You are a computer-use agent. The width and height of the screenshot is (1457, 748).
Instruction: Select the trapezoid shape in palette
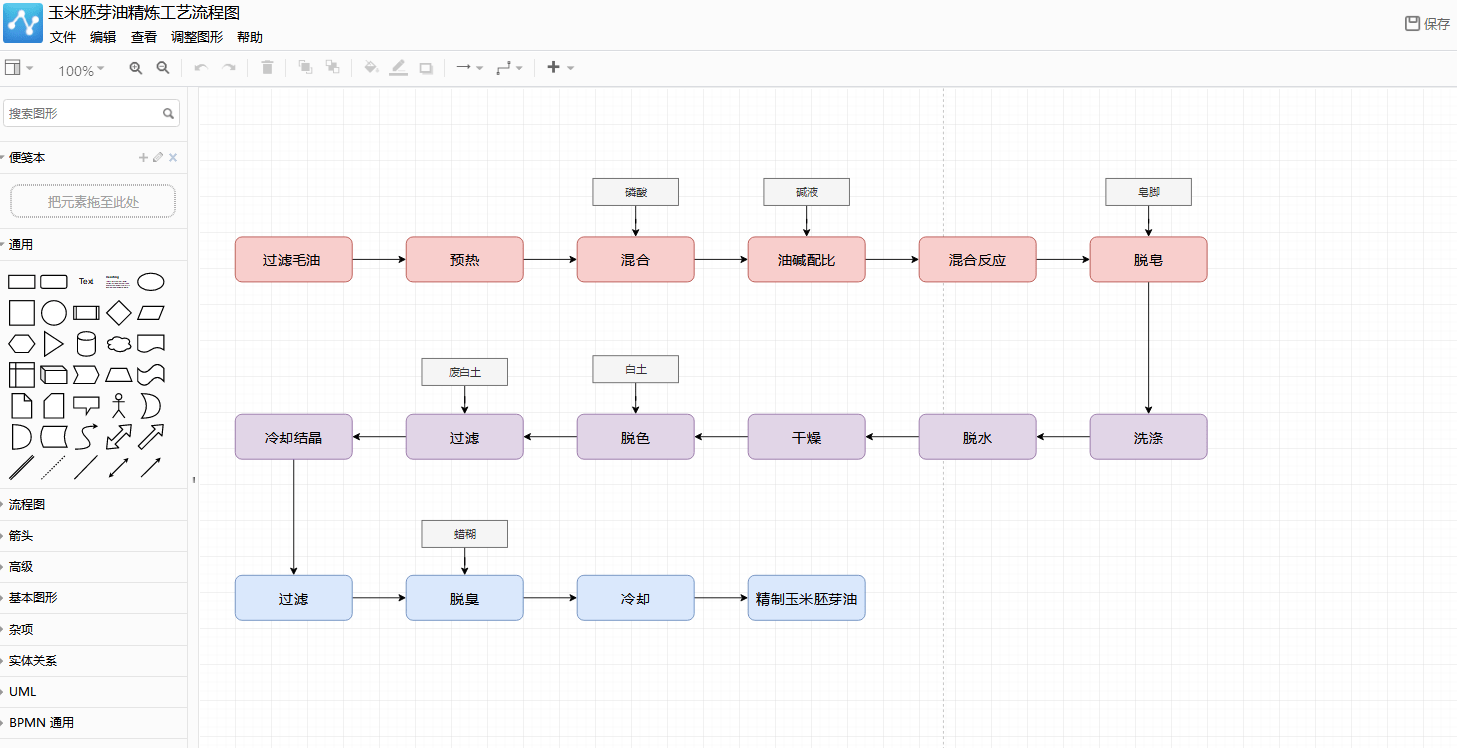[x=119, y=375]
